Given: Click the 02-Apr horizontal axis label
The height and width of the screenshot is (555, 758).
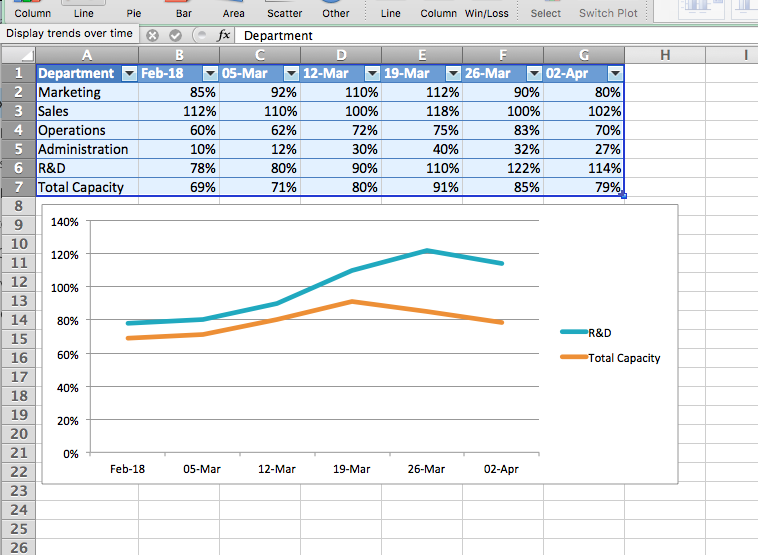Looking at the screenshot, I should point(501,469).
